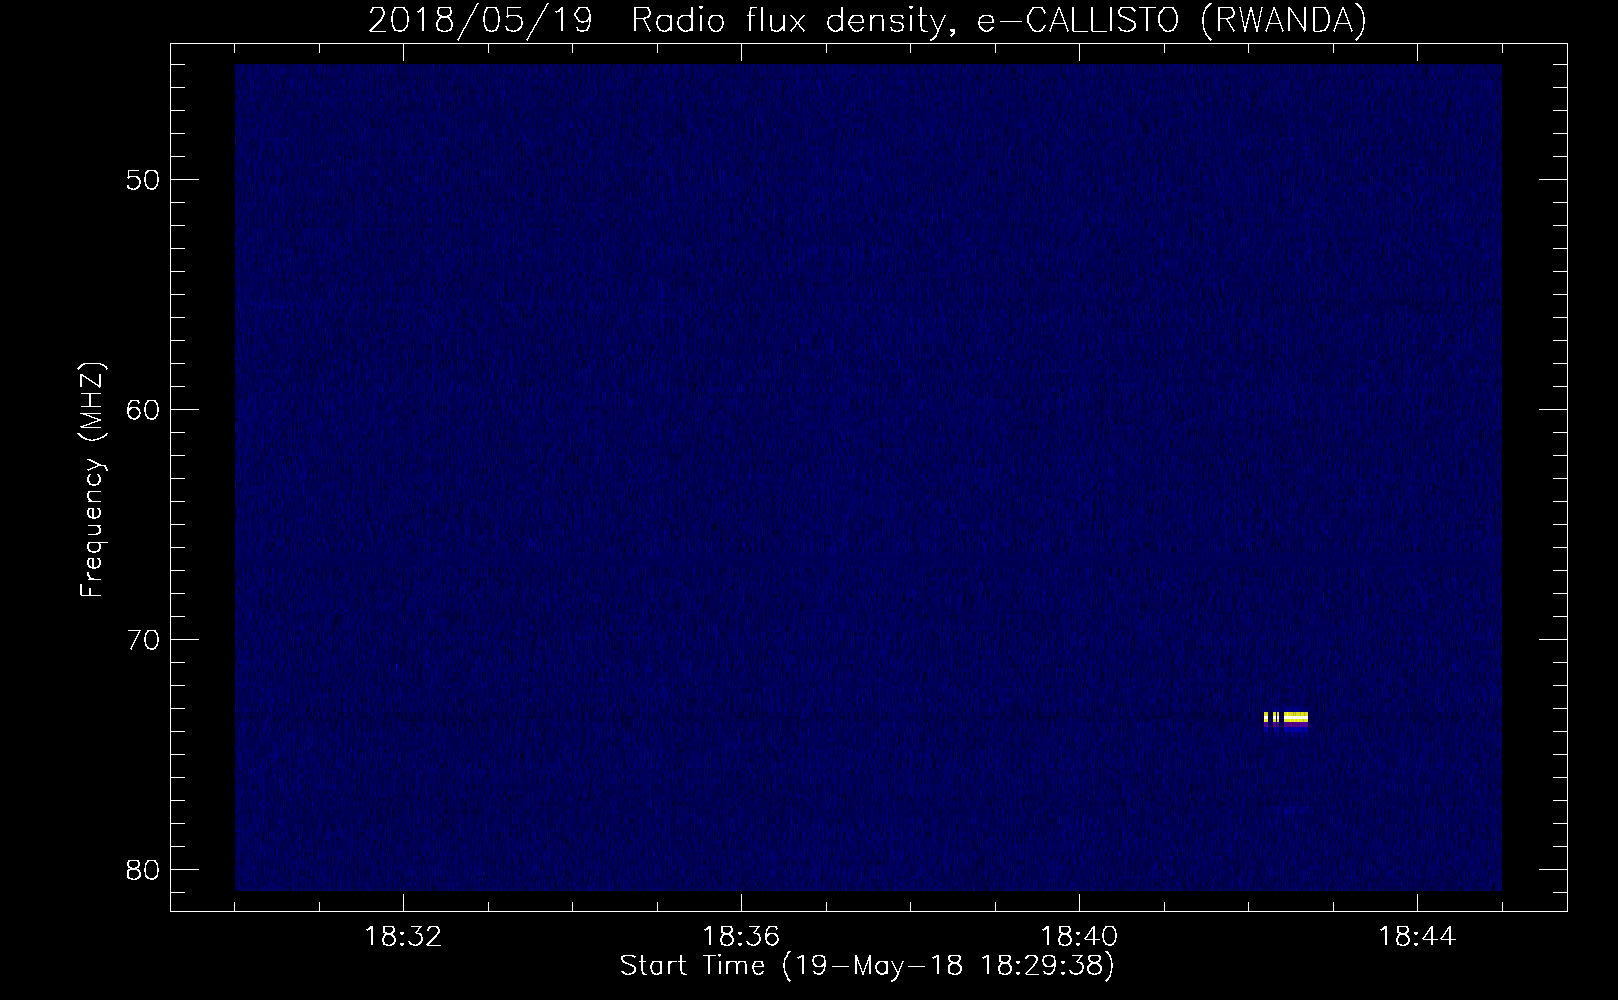Click the 'Frequency (MHZ)' axis label
1618x1000 pixels.
click(x=92, y=480)
